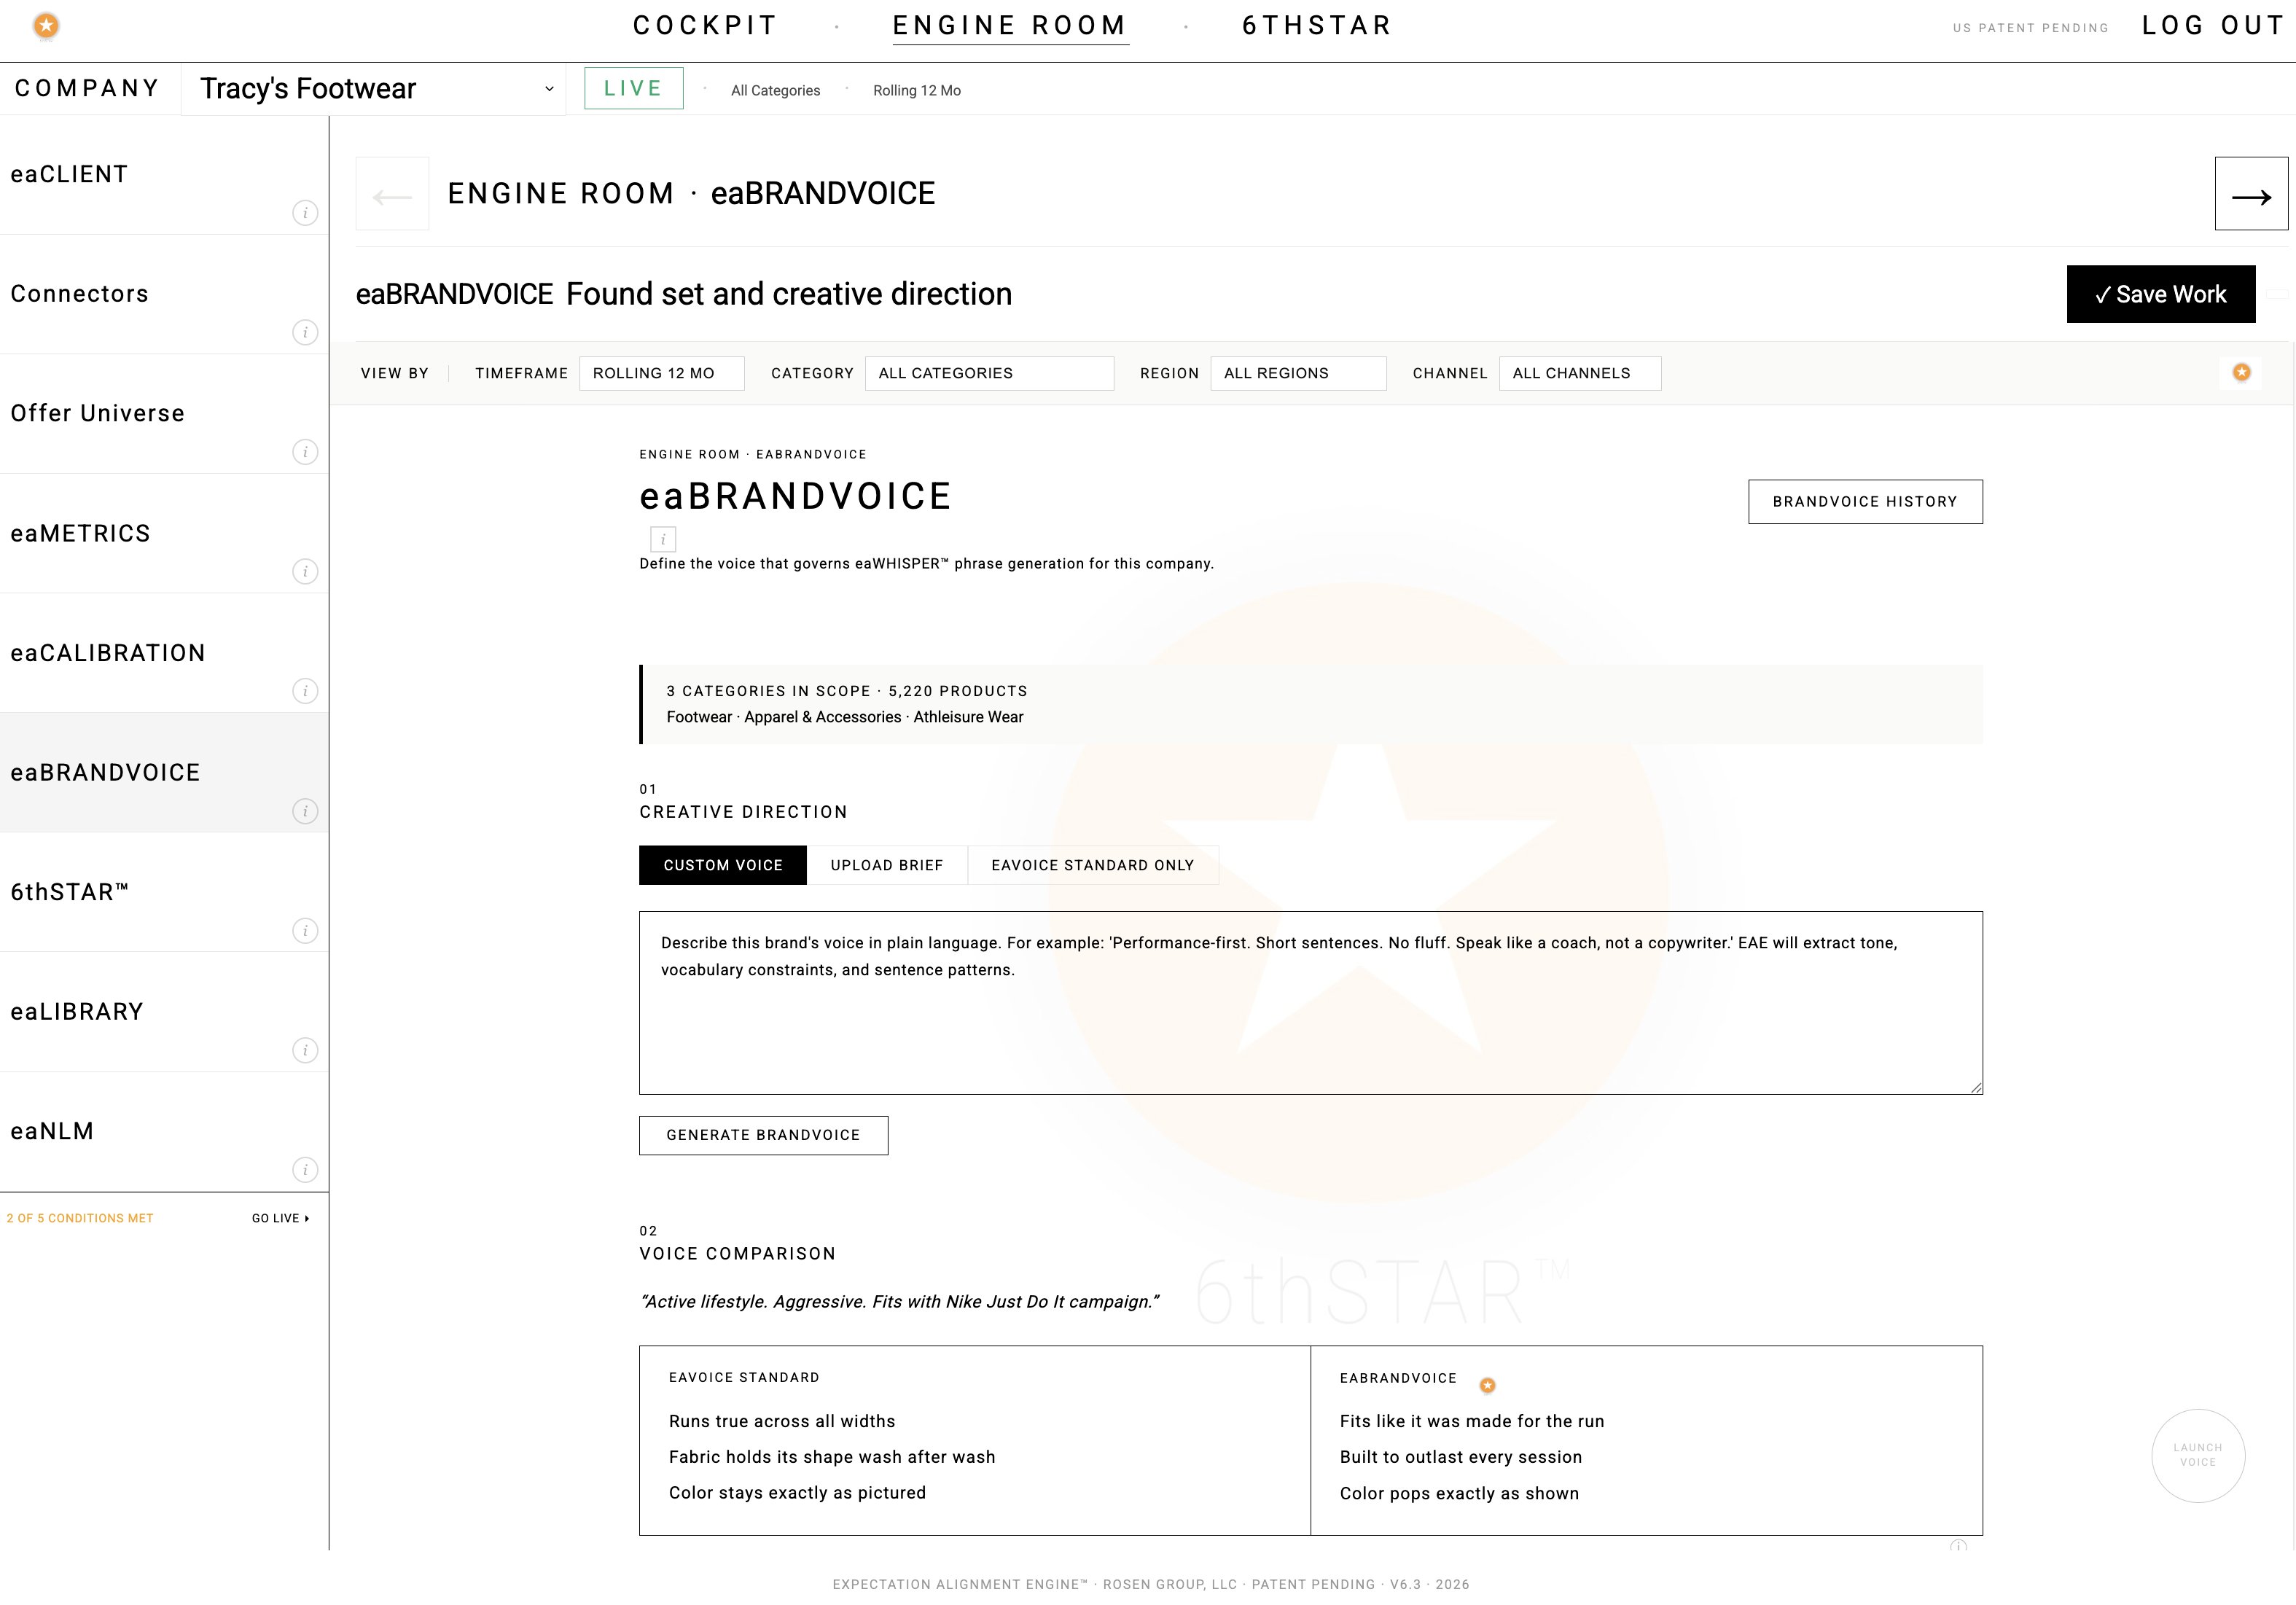This screenshot has height=1605, width=2296.
Task: Click the orange star logo at top left
Action: coord(46,26)
